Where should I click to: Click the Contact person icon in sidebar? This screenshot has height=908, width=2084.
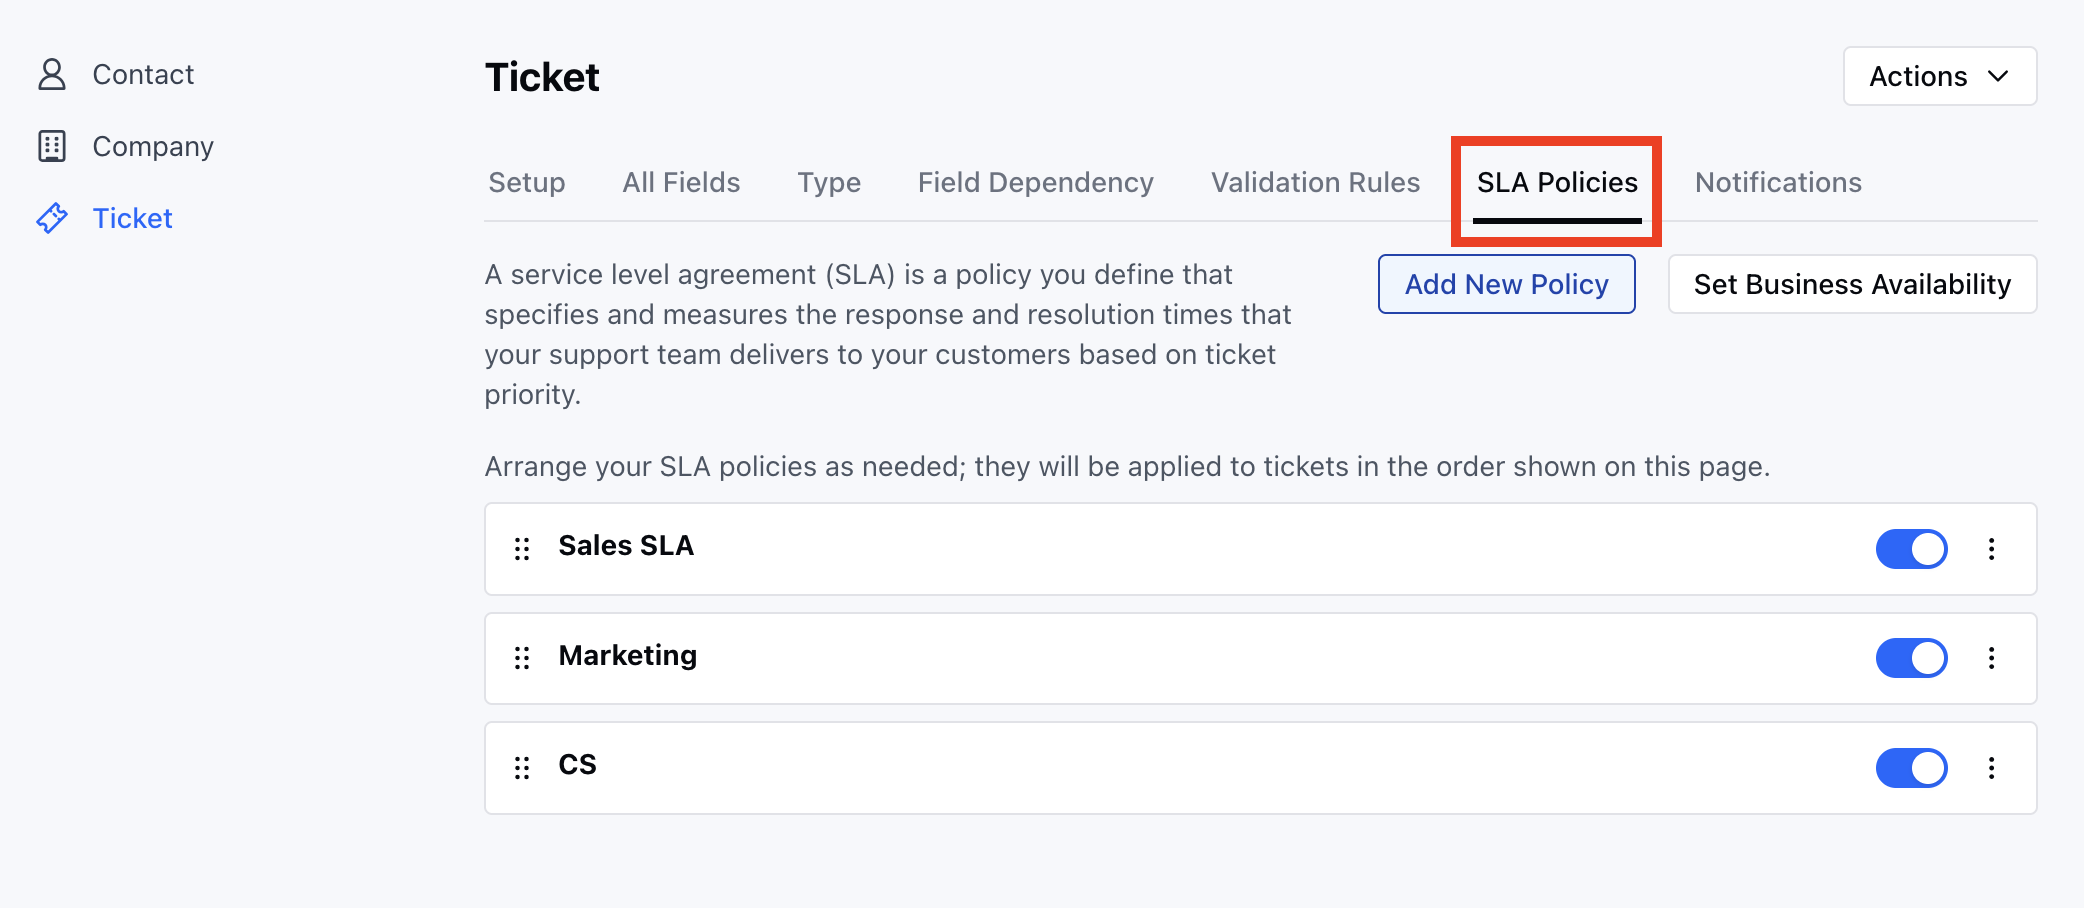(x=52, y=75)
